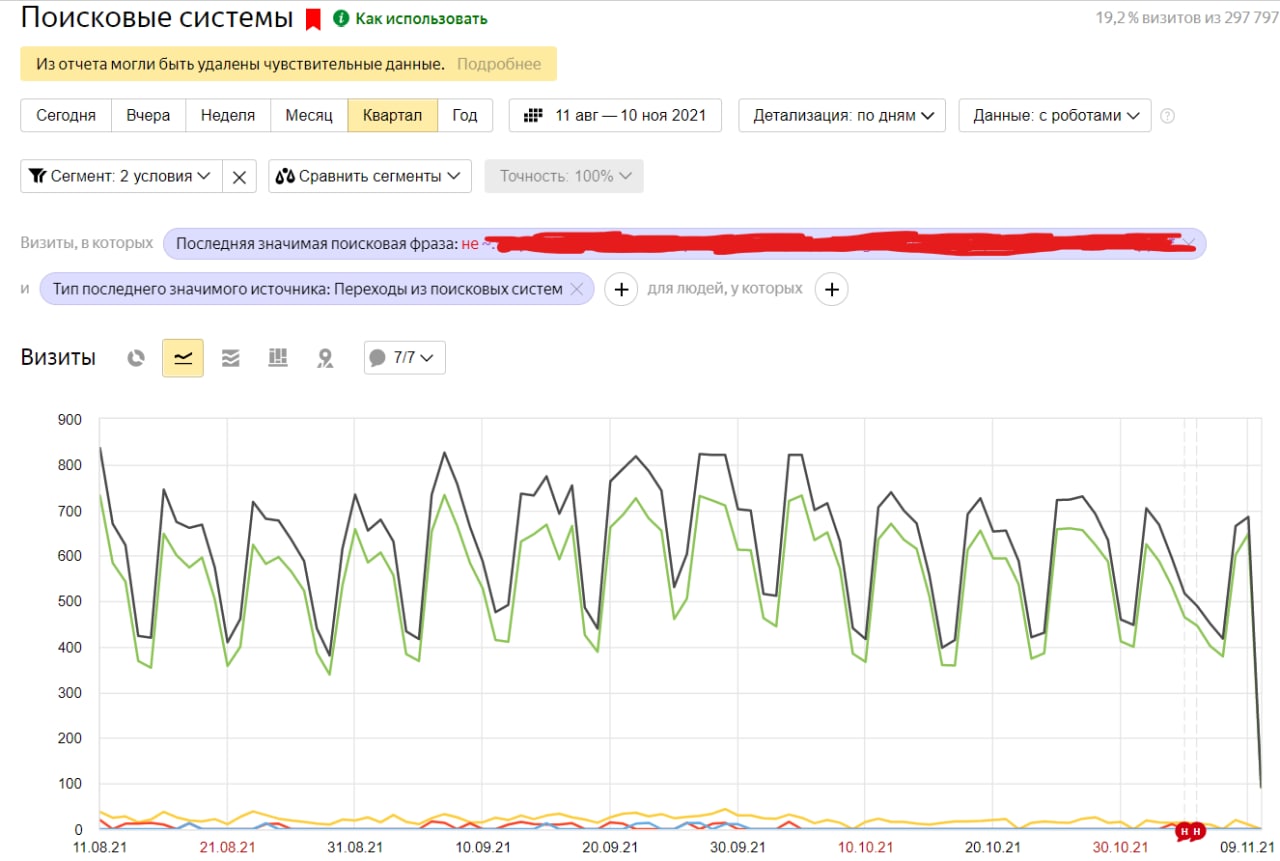Click the Поисковые системы report title
1280x861 pixels.
[157, 18]
